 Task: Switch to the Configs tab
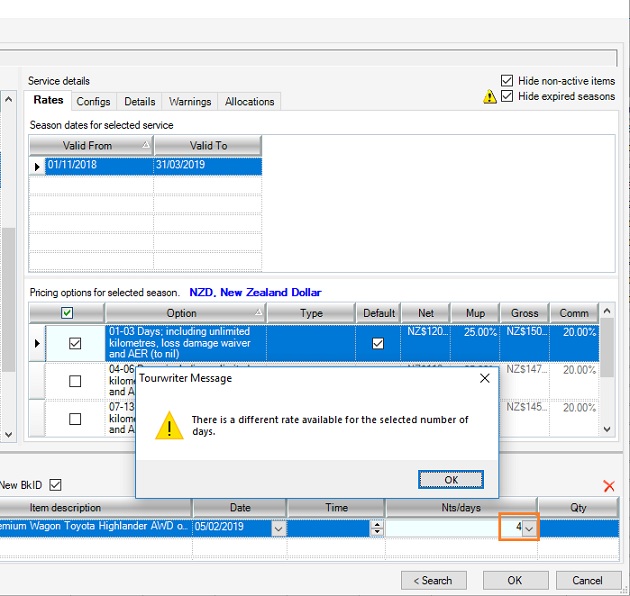[x=93, y=102]
